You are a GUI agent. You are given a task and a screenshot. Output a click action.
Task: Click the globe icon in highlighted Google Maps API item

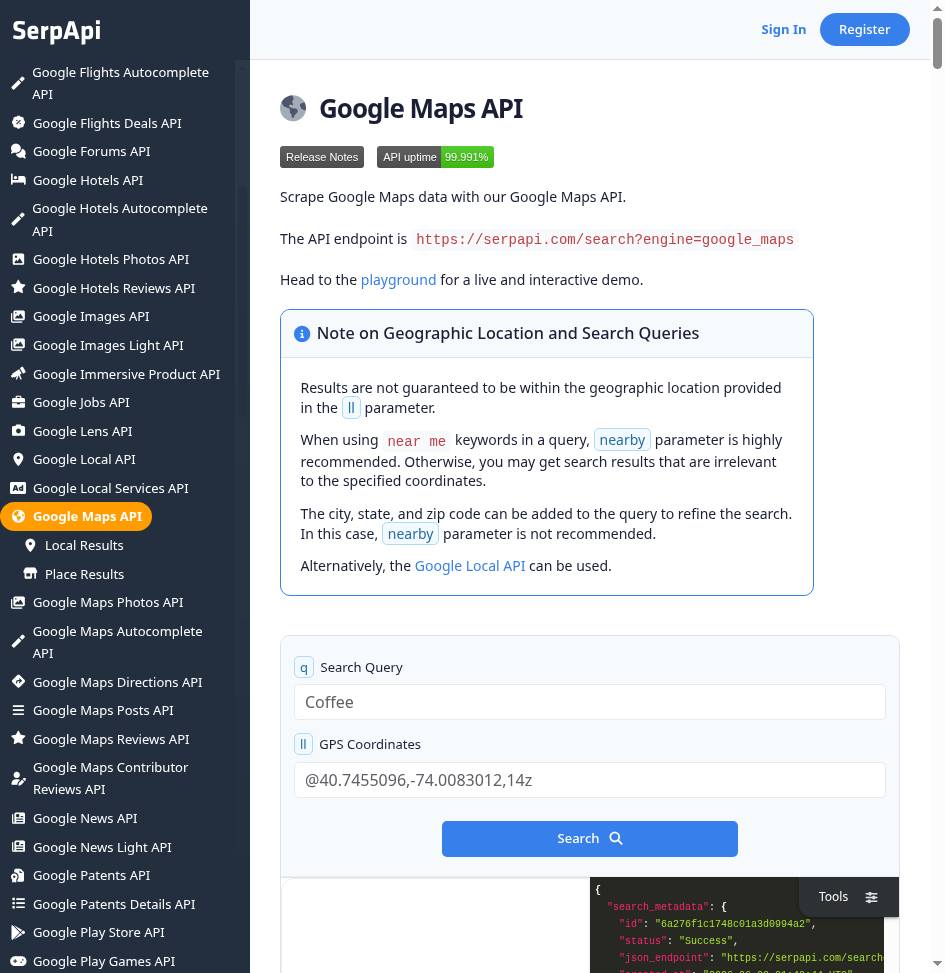click(19, 516)
